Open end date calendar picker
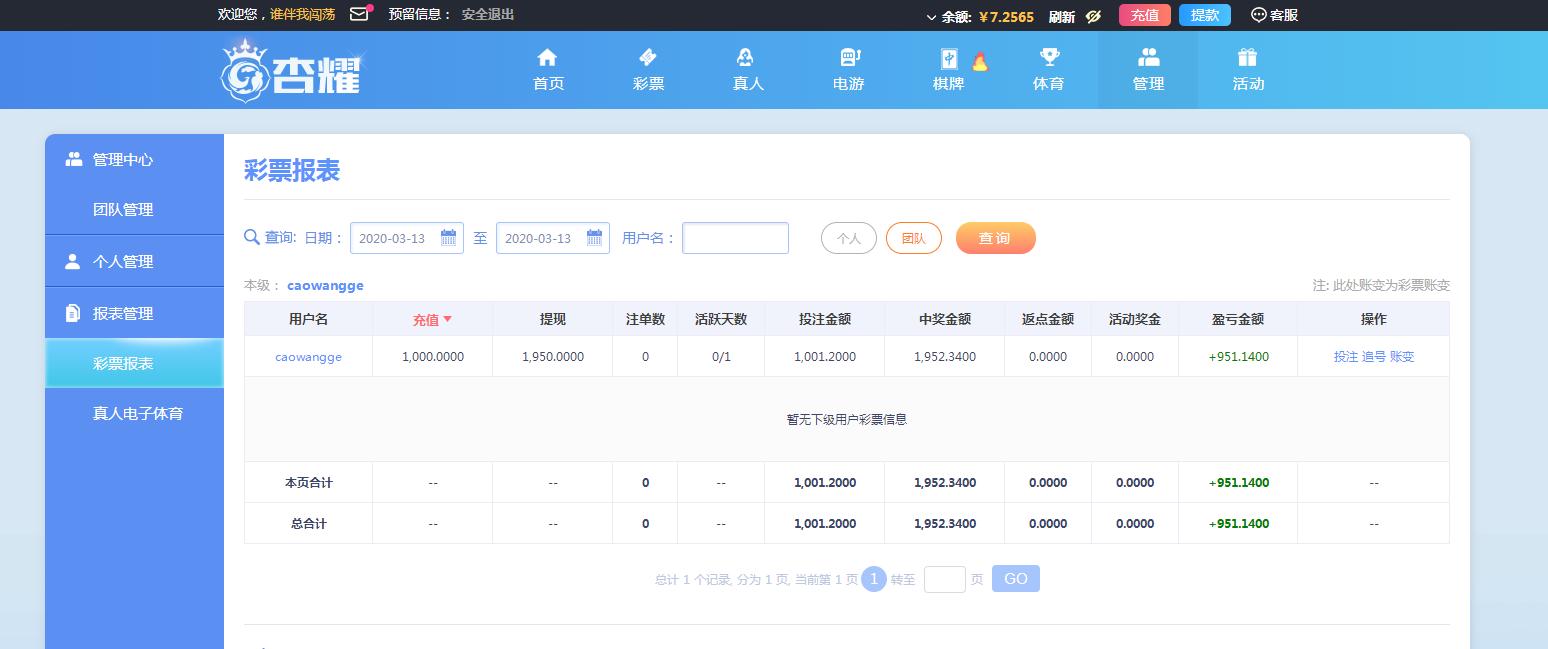 coord(594,238)
